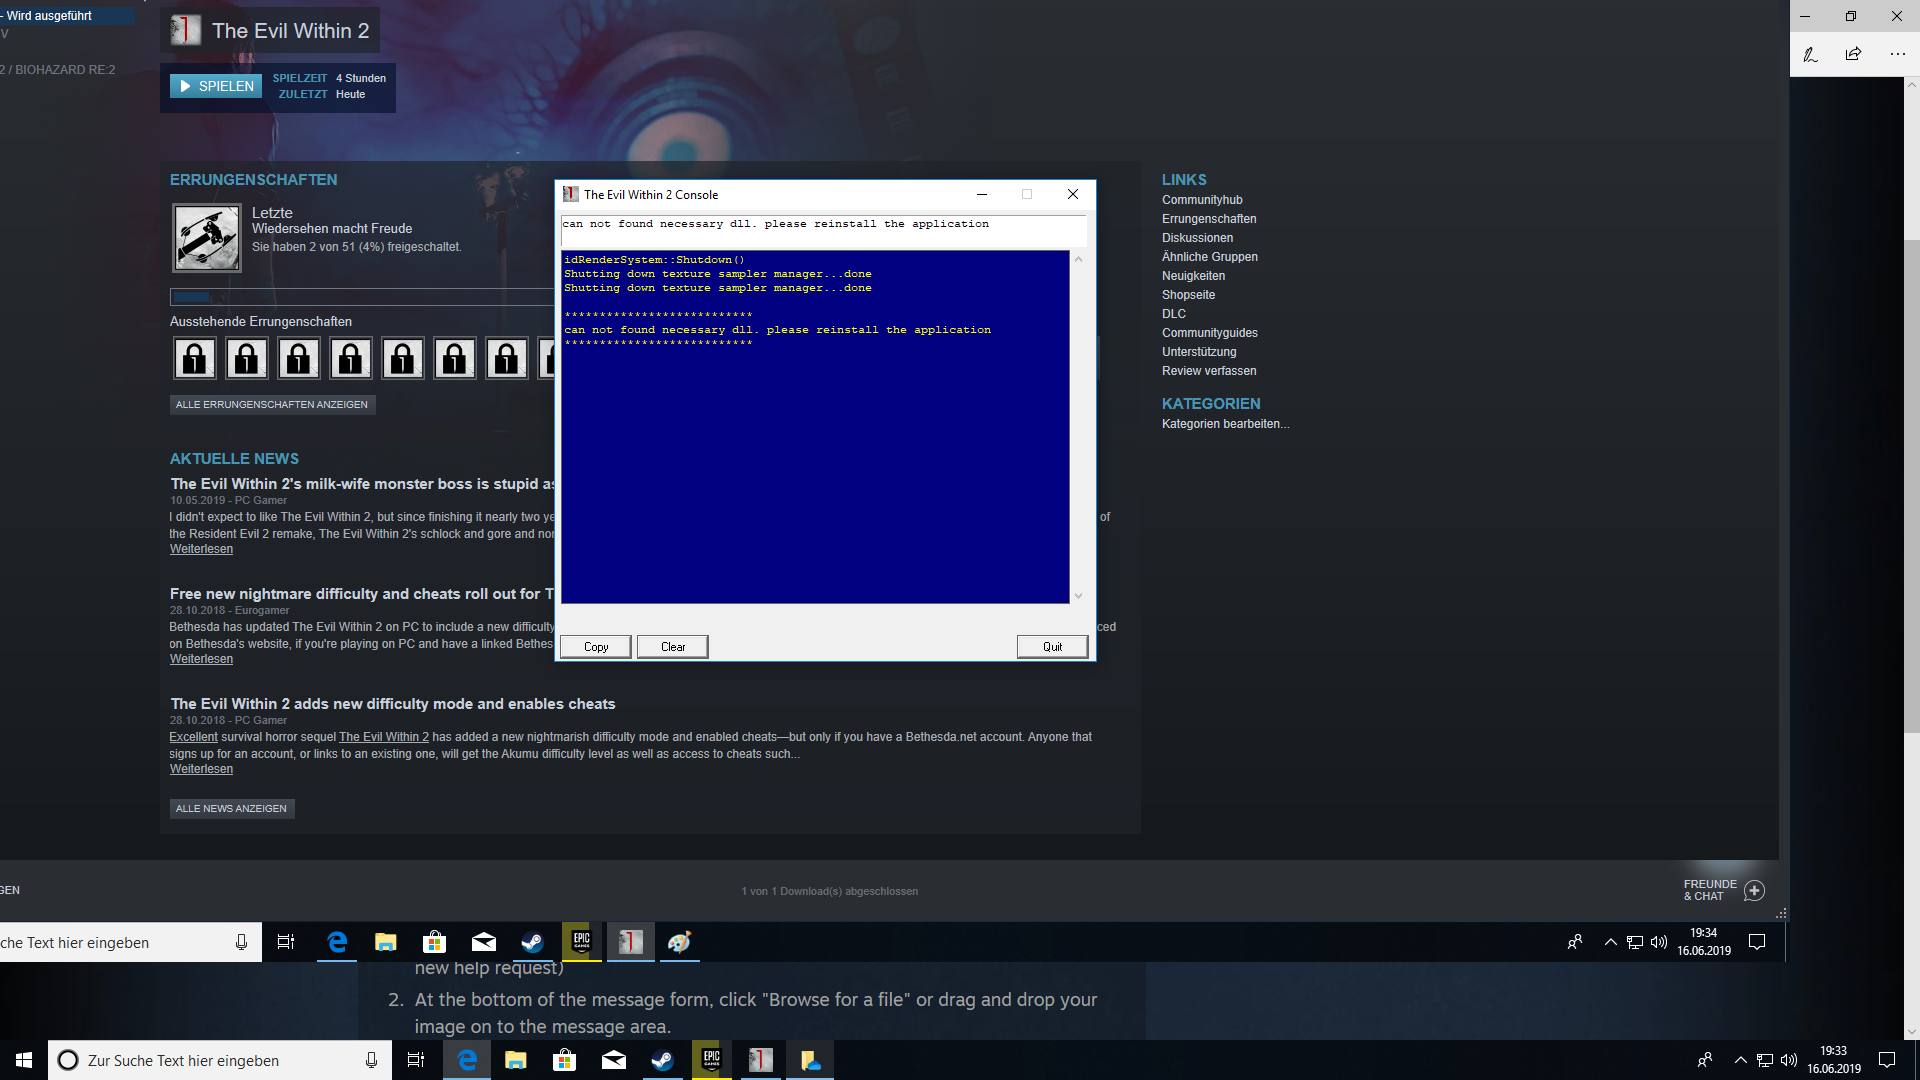Image resolution: width=1920 pixels, height=1080 pixels.
Task: Click the Quit button in console
Action: tap(1053, 647)
